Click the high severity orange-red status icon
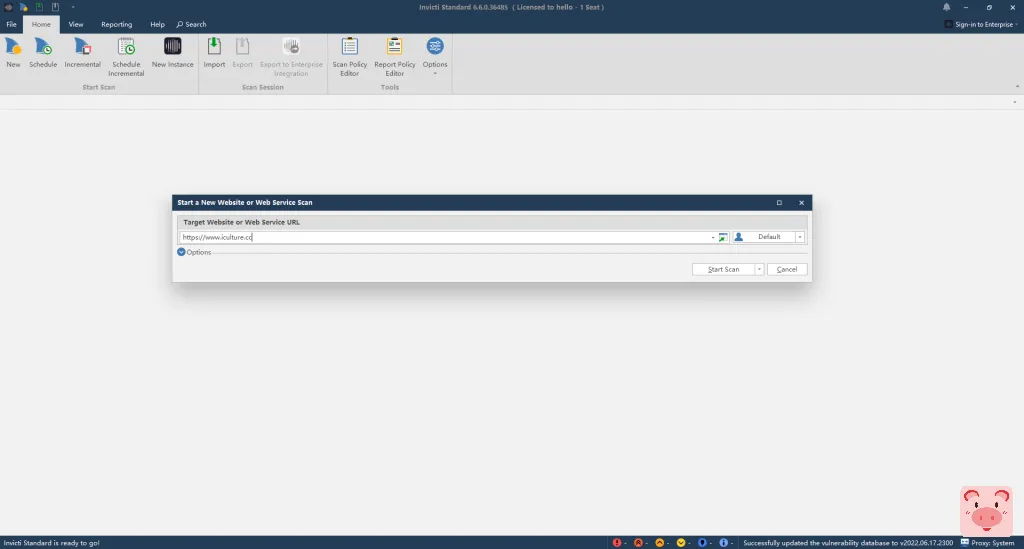This screenshot has width=1024, height=549. point(638,542)
